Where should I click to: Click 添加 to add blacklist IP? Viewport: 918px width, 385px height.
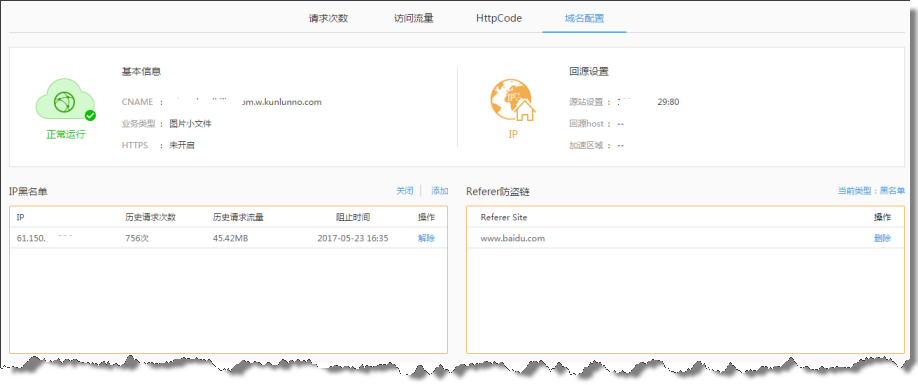[440, 191]
